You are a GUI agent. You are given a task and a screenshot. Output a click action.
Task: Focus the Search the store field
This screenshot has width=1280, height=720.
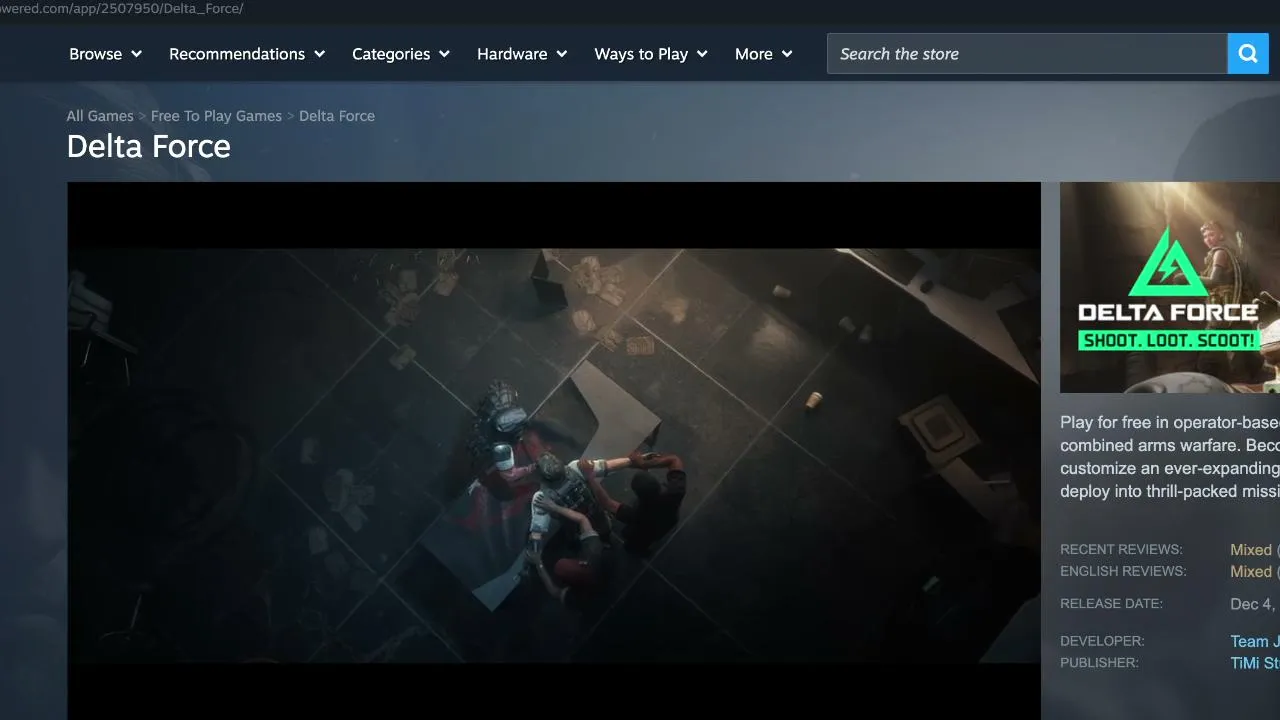pyautogui.click(x=1027, y=54)
